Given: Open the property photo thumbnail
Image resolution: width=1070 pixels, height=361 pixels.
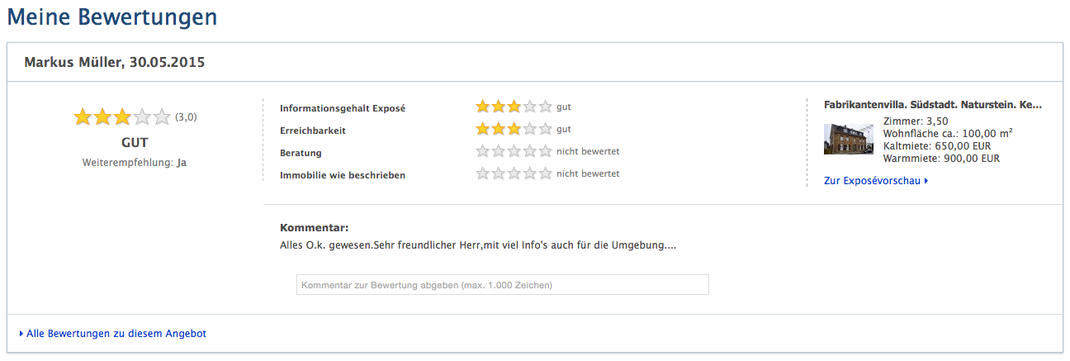Looking at the screenshot, I should point(849,139).
